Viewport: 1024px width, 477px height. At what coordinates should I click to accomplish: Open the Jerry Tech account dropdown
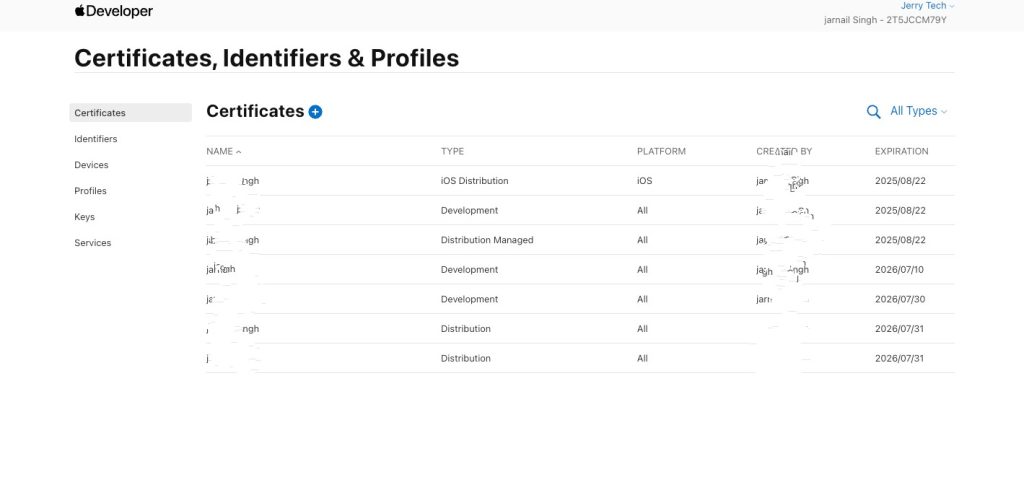(927, 6)
